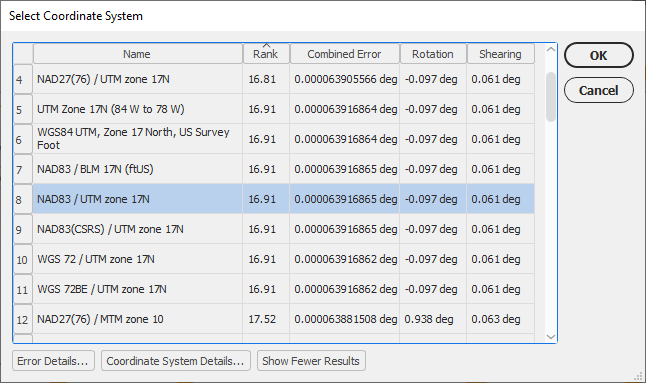
Task: Click row header number 9
Action: 23,229
